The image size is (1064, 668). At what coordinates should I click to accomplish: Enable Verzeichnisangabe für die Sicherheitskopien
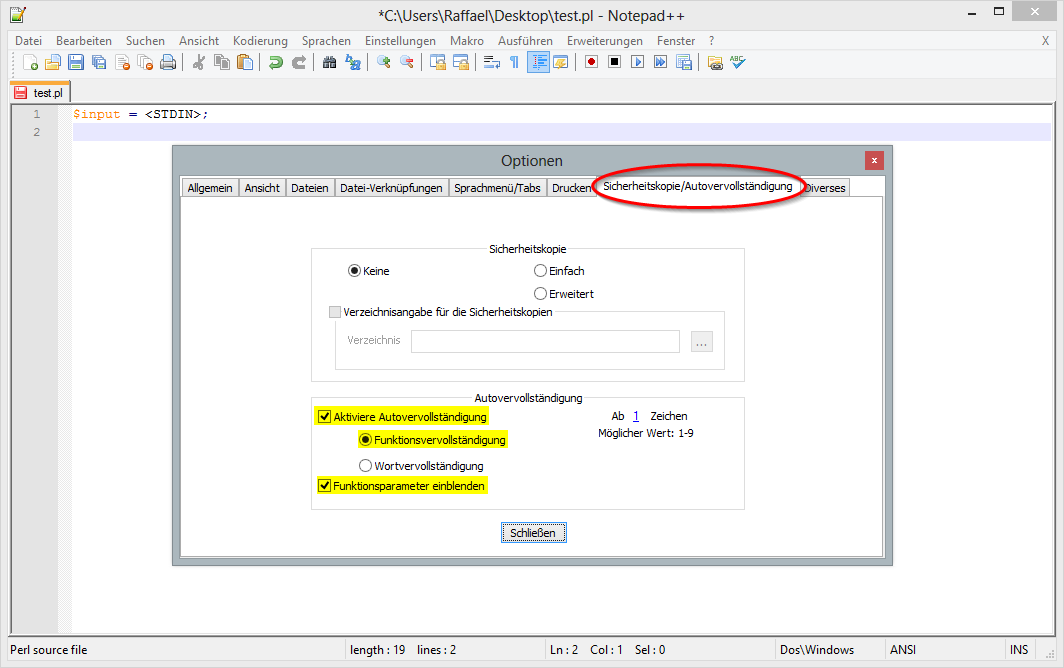pyautogui.click(x=336, y=312)
